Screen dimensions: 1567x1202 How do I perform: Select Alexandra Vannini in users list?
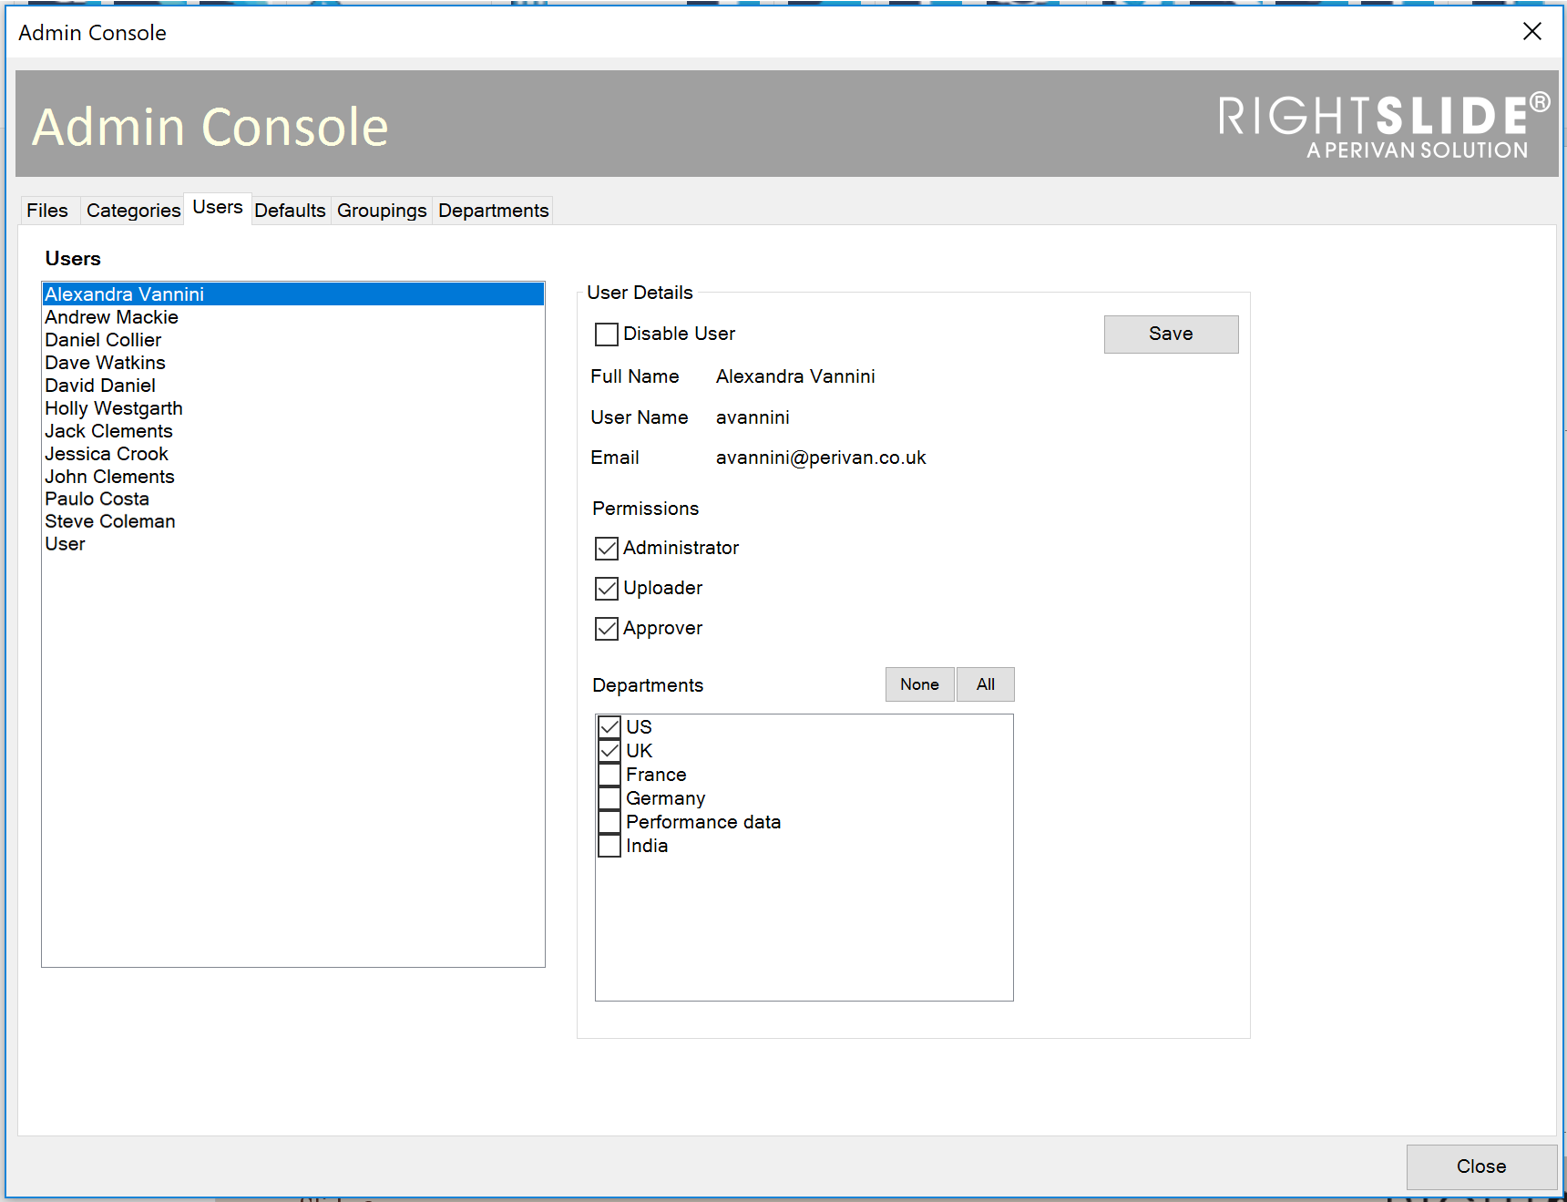[x=293, y=294]
